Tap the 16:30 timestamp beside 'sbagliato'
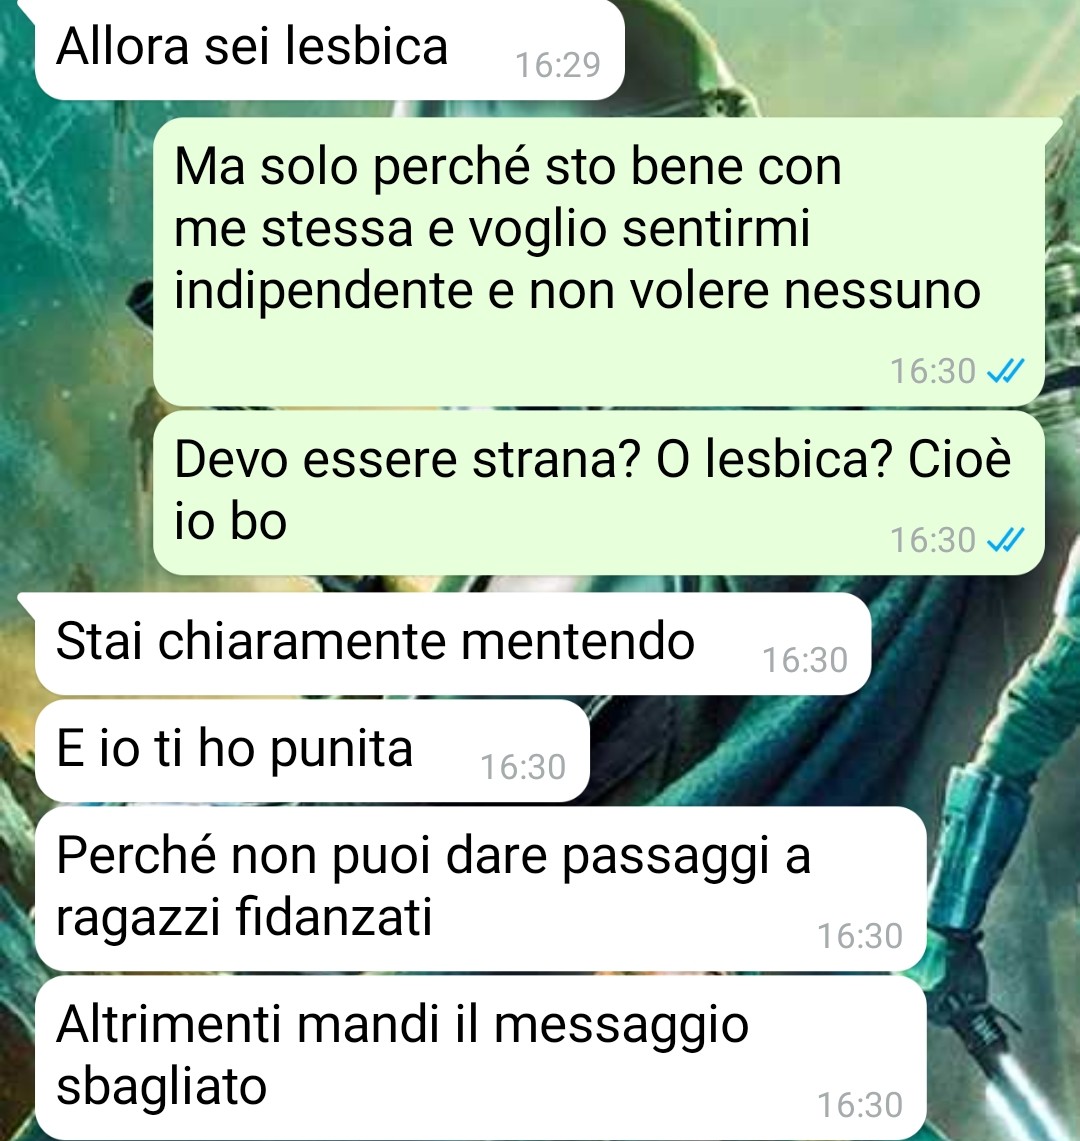 pos(860,1105)
